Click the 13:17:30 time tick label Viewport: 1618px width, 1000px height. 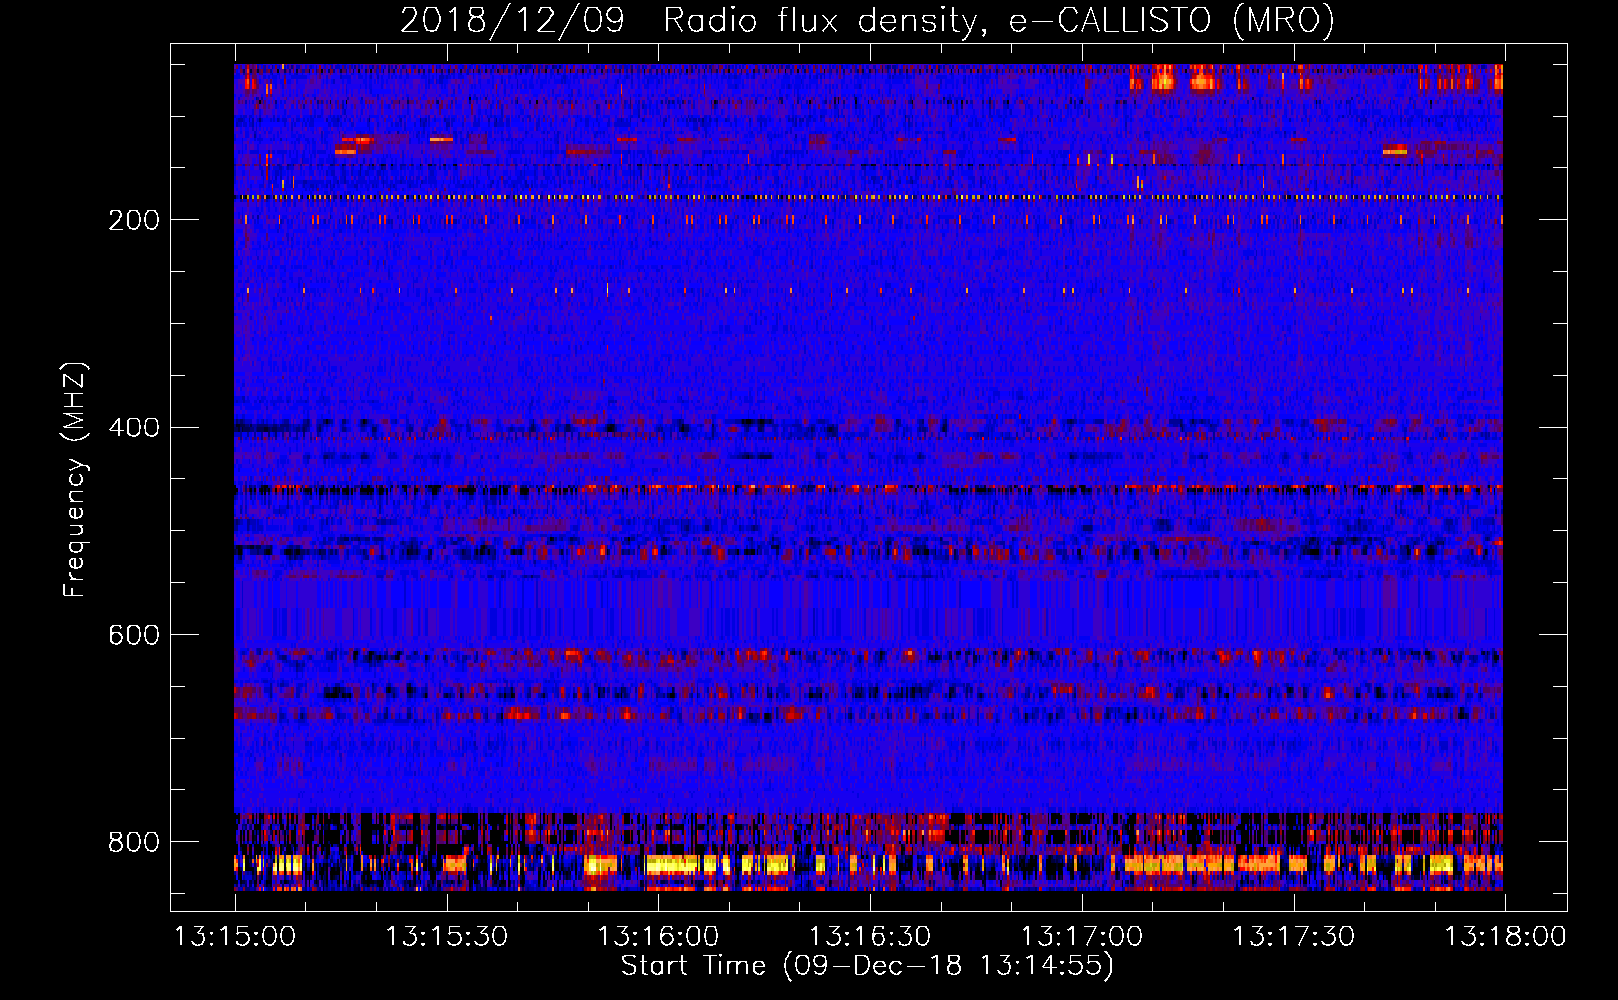pyautogui.click(x=1293, y=936)
